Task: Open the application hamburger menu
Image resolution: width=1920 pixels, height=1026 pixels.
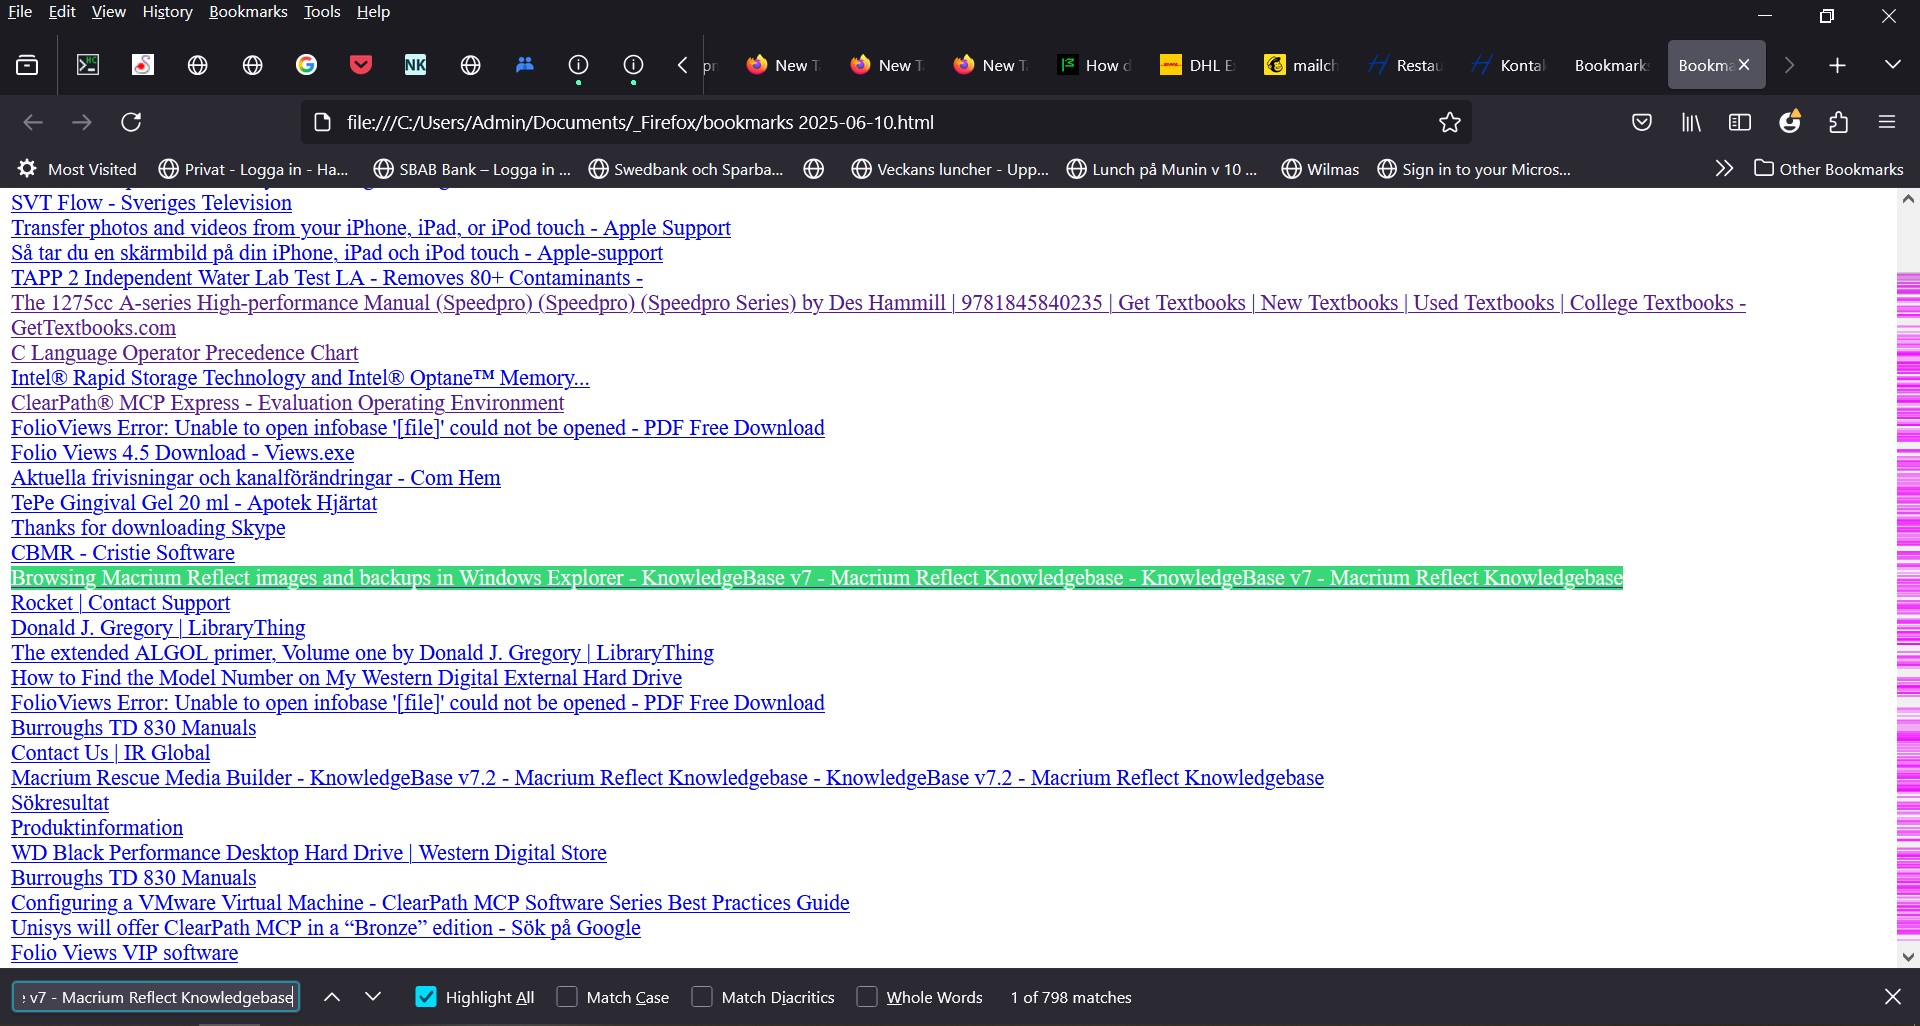Action: pos(1887,122)
